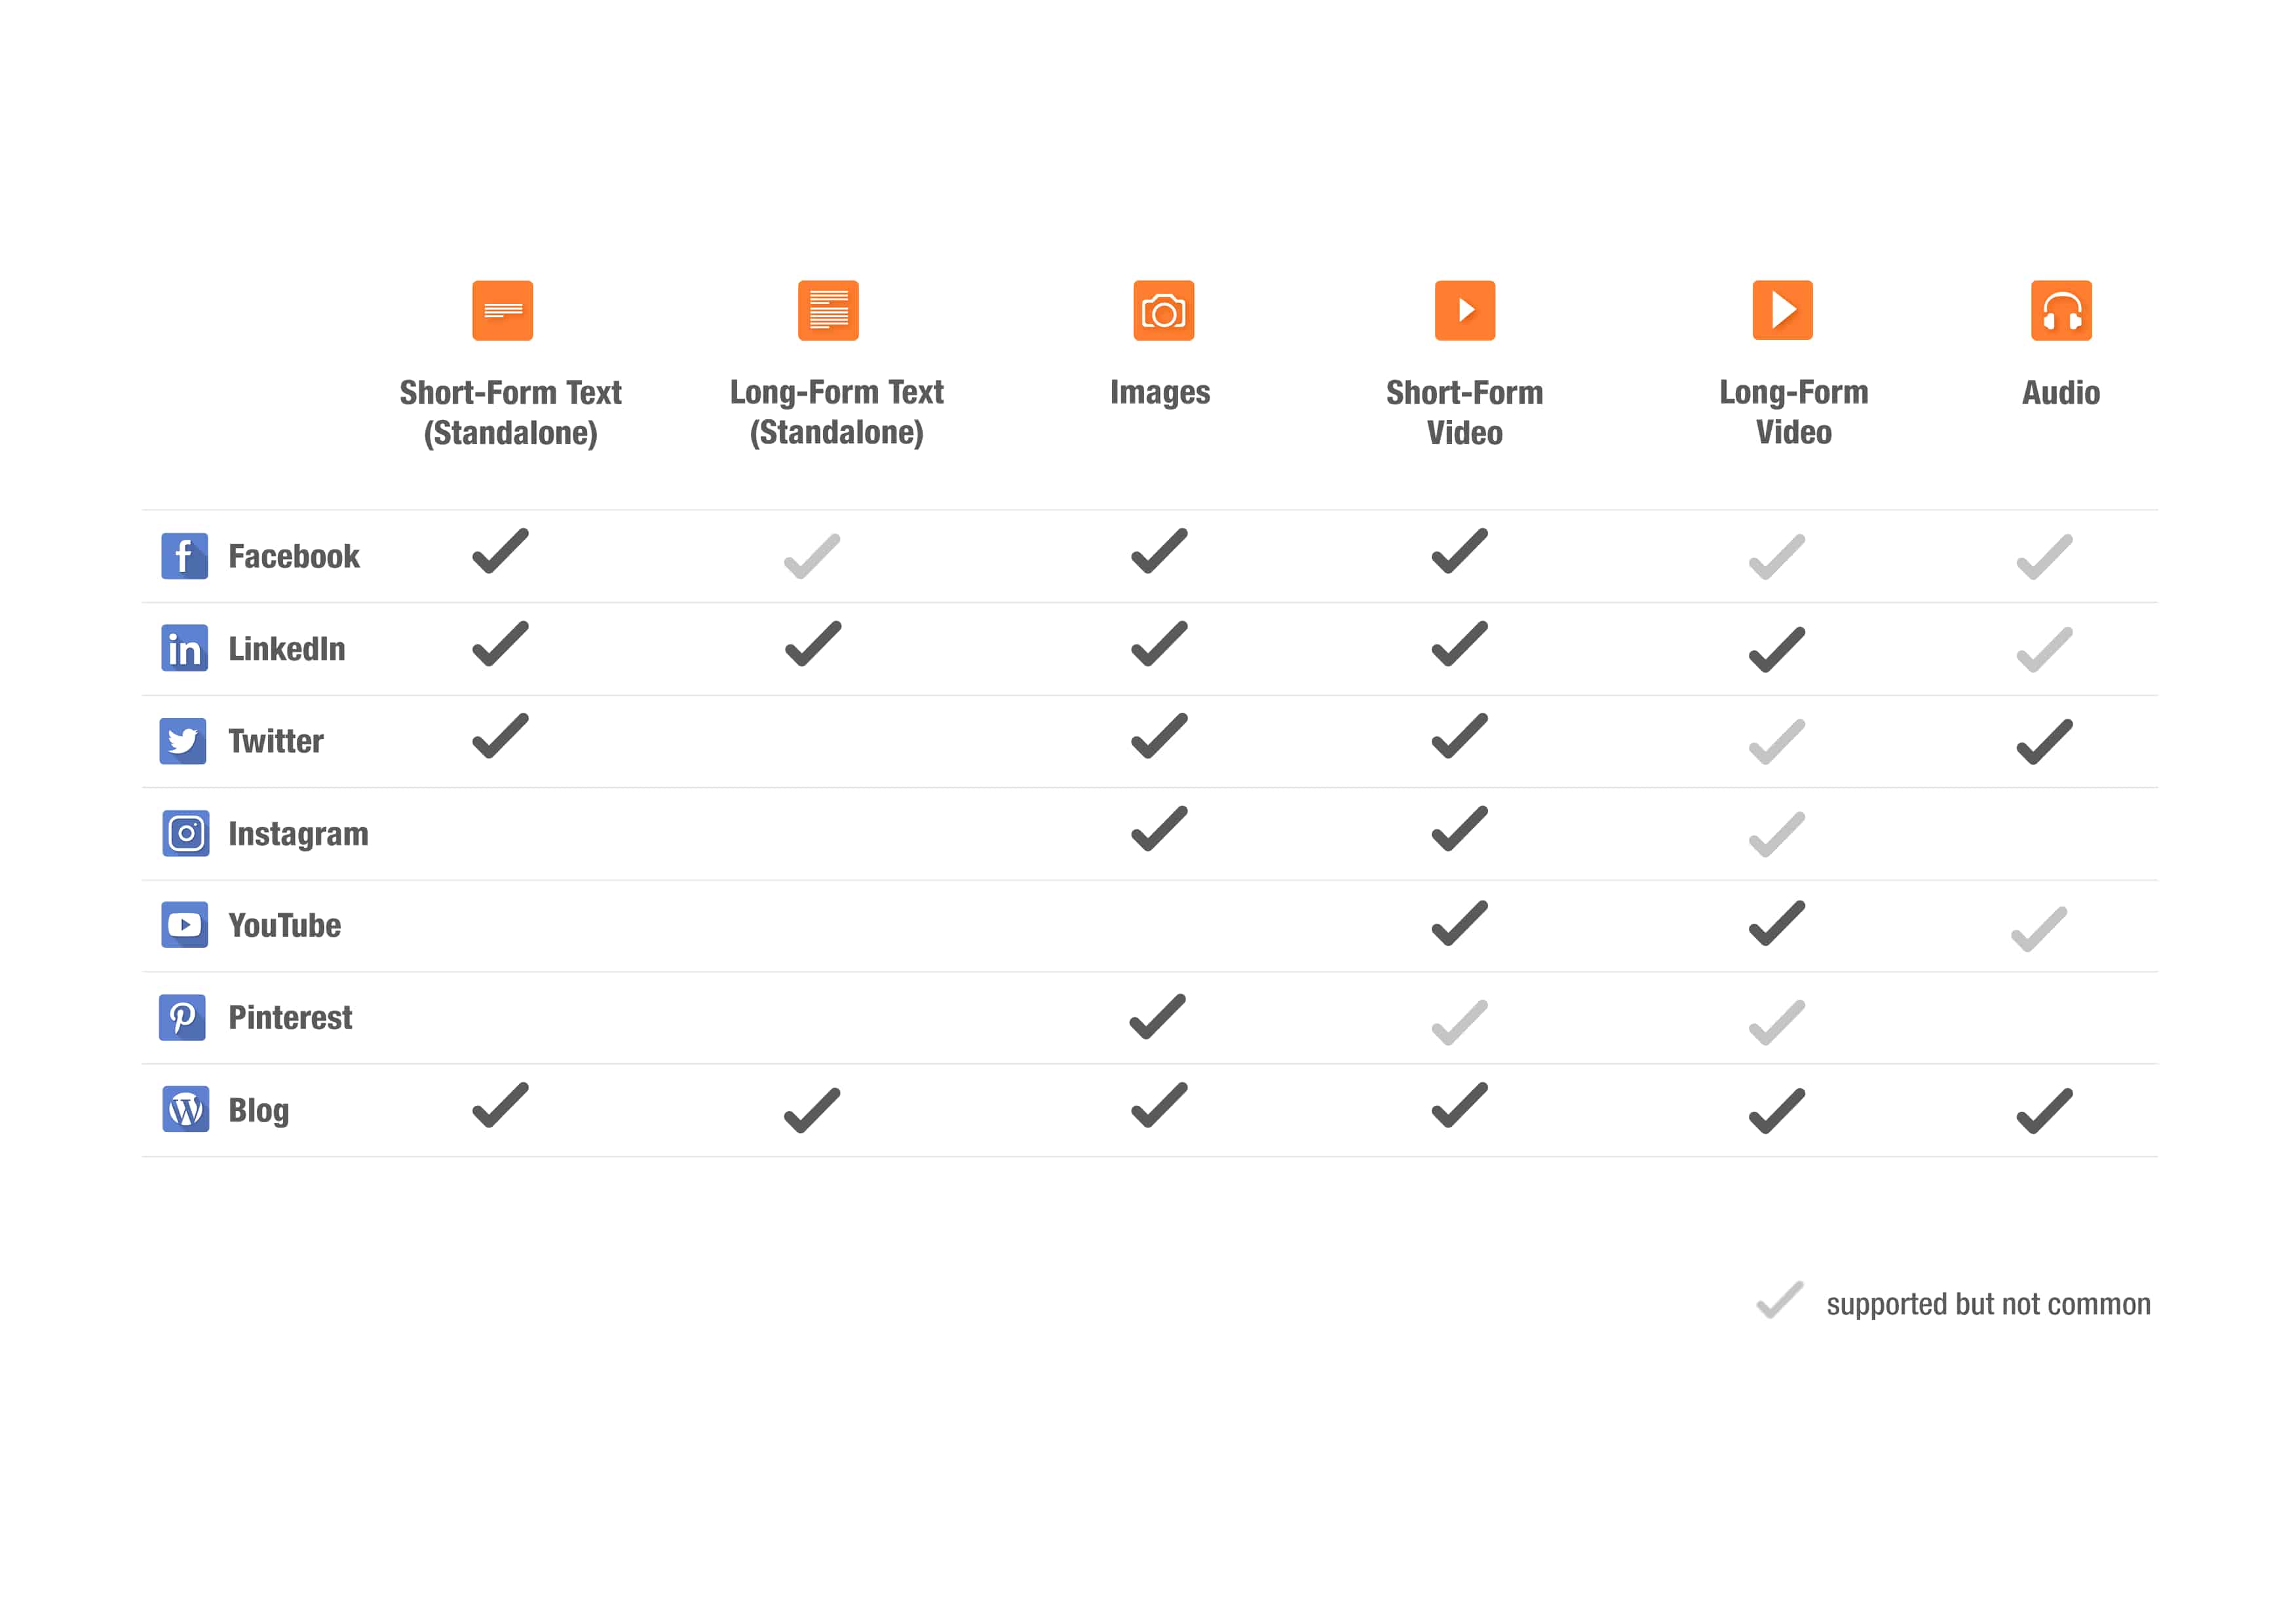This screenshot has width=2296, height=1624.
Task: Click the Facebook logo icon
Action: tap(185, 556)
